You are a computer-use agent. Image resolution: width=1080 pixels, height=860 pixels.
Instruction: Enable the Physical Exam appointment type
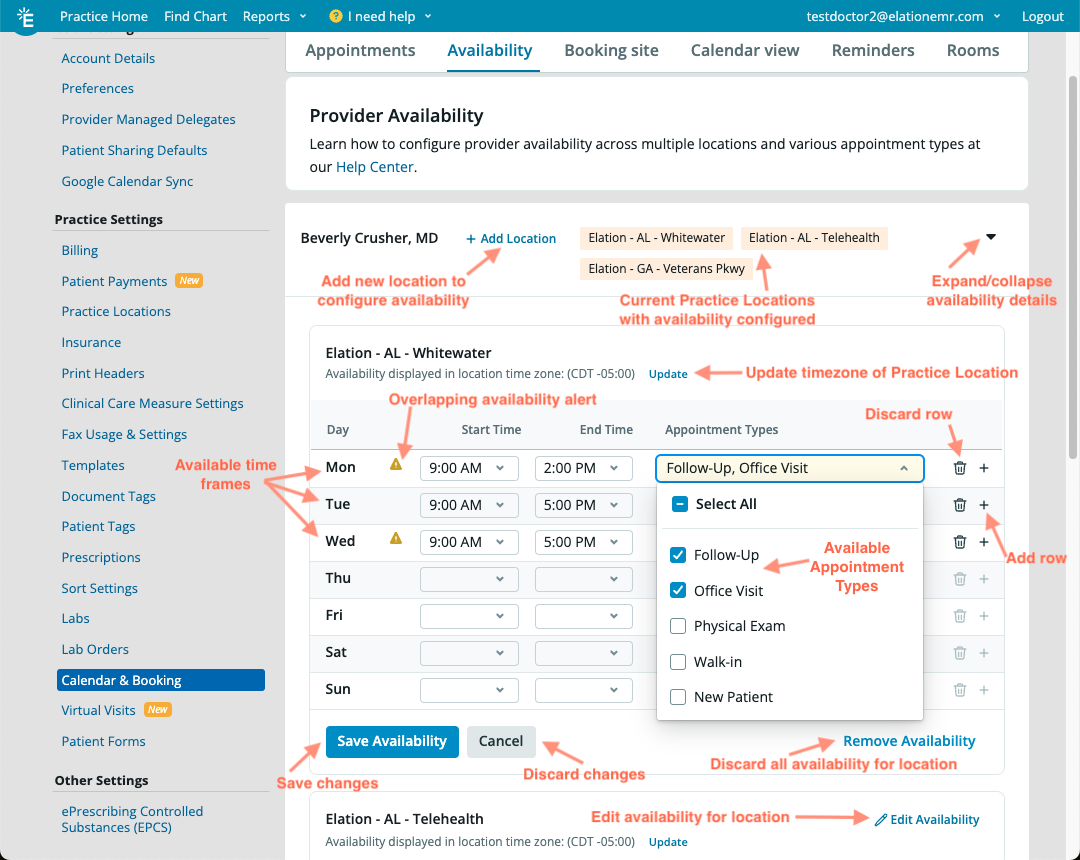678,626
